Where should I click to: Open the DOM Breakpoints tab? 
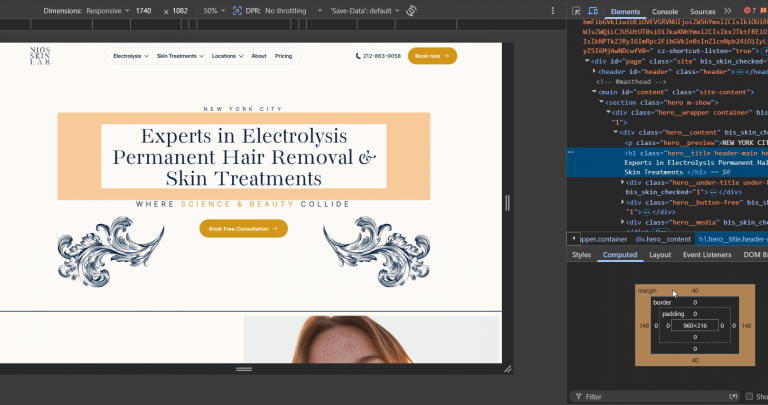click(x=754, y=255)
